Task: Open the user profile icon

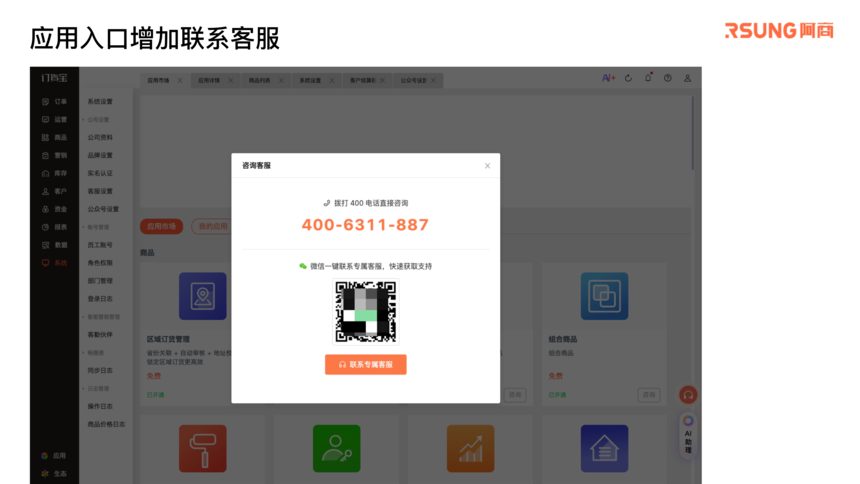Action: (x=687, y=78)
